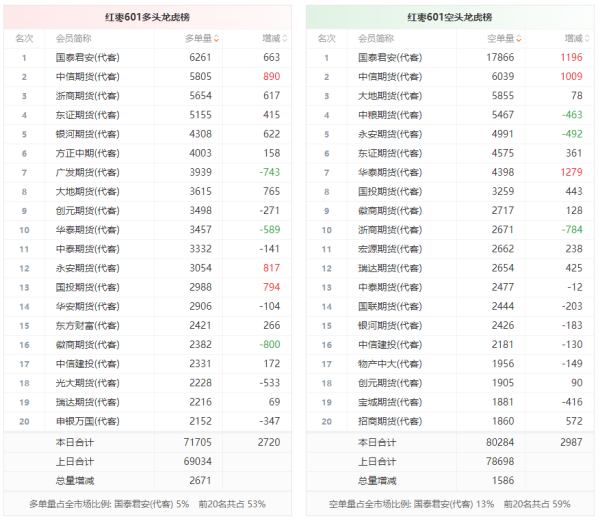Select 方正中期(代客) row
600x521 pixels.
pyautogui.click(x=148, y=153)
